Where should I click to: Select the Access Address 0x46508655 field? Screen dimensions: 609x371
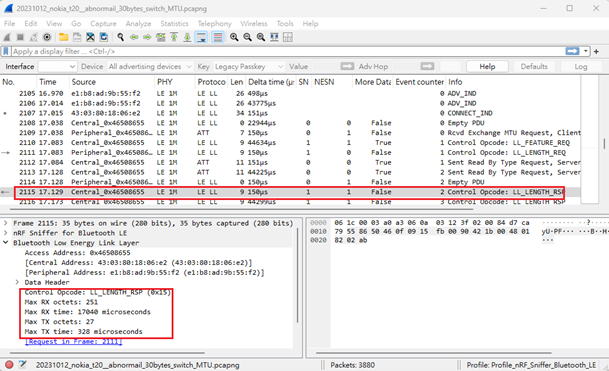coord(78,253)
